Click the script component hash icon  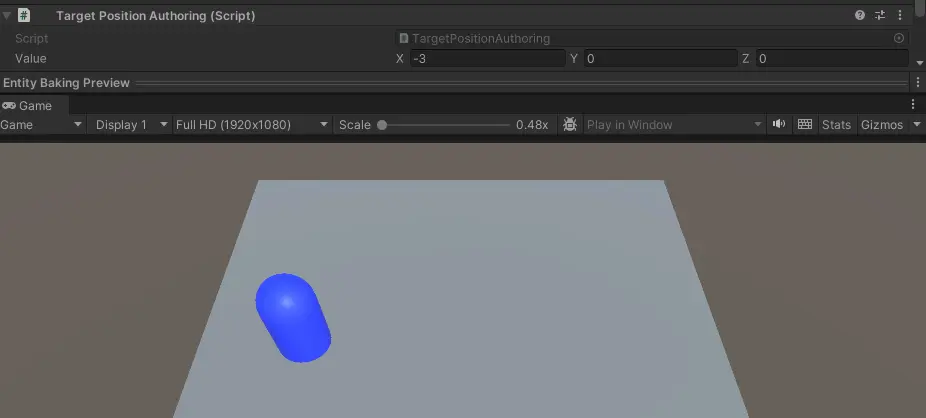[x=24, y=15]
